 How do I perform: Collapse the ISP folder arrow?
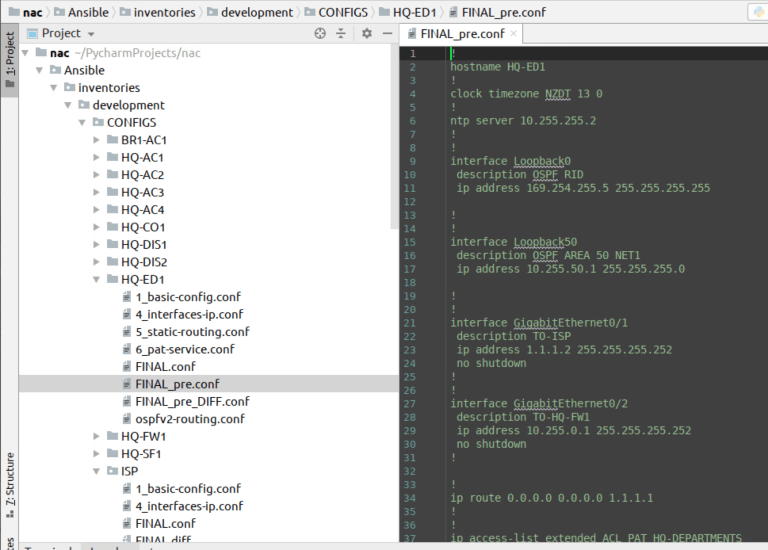pyautogui.click(x=96, y=471)
